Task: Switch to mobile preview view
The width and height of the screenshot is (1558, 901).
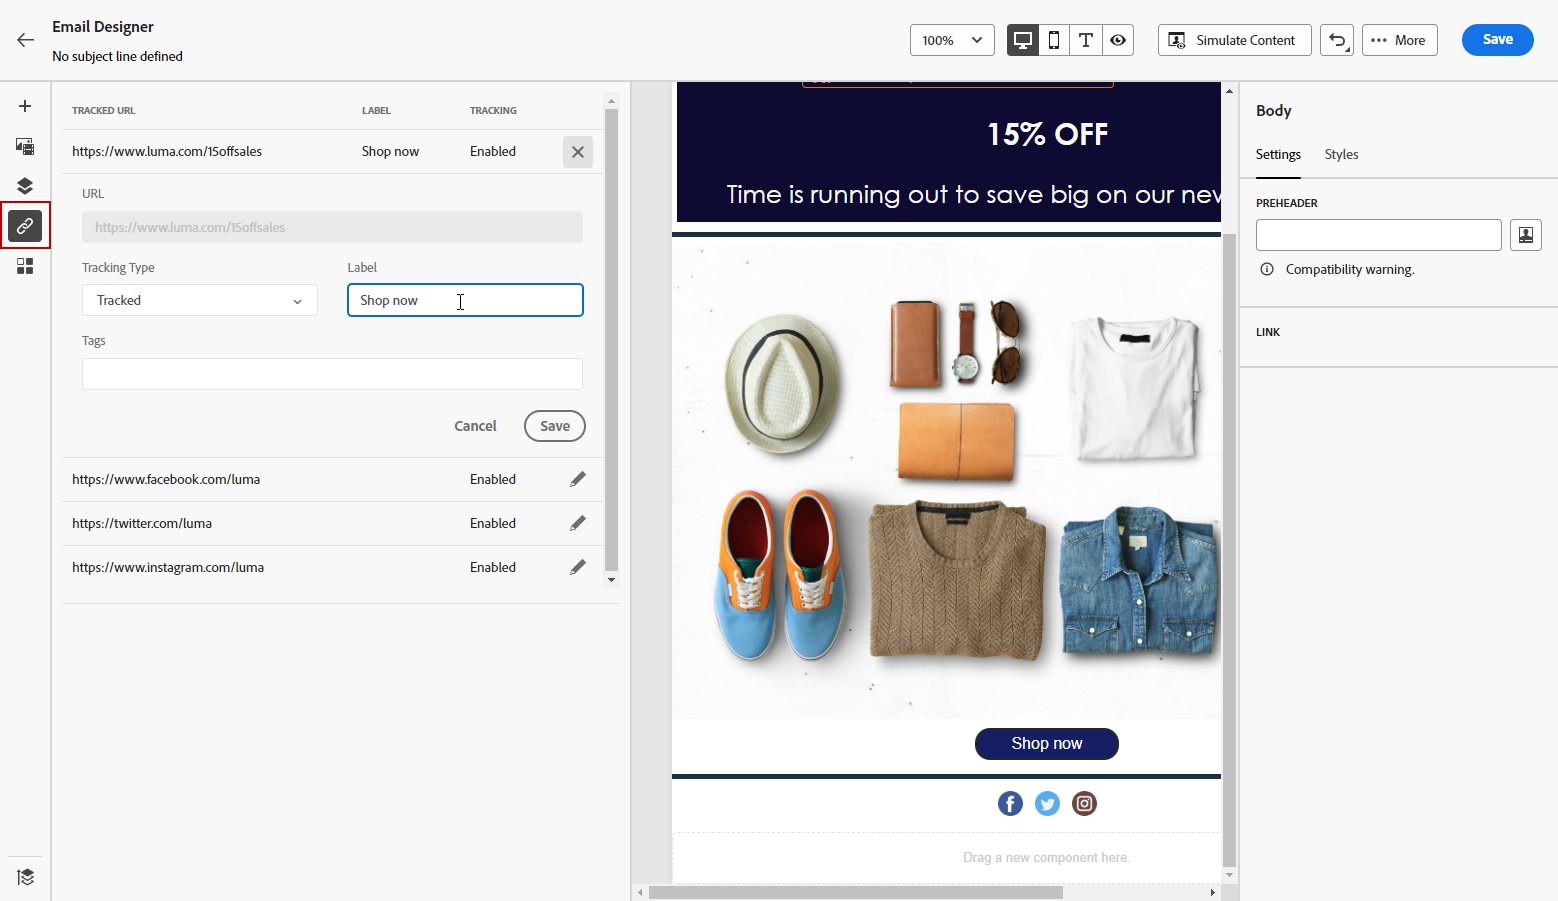Action: pos(1054,40)
